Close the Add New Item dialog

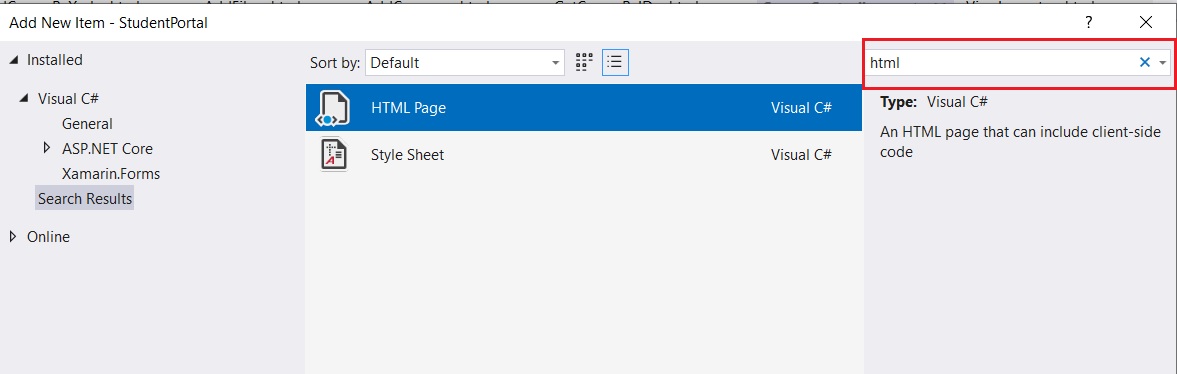click(x=1145, y=23)
